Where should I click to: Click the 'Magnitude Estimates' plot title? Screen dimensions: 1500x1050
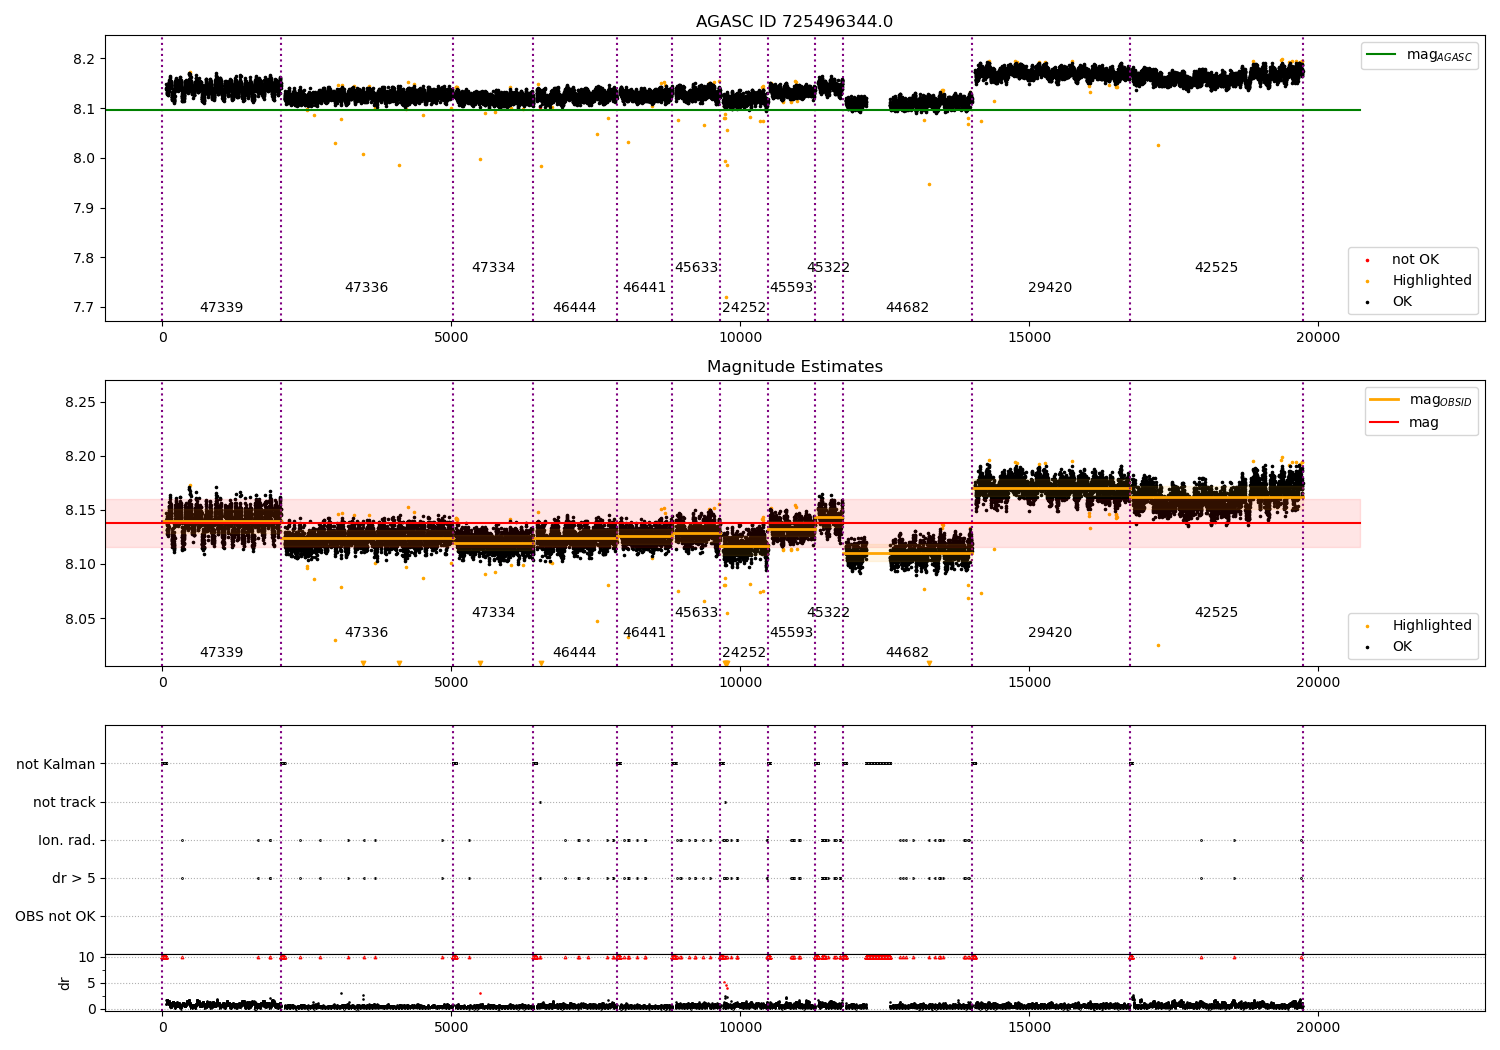tap(794, 367)
